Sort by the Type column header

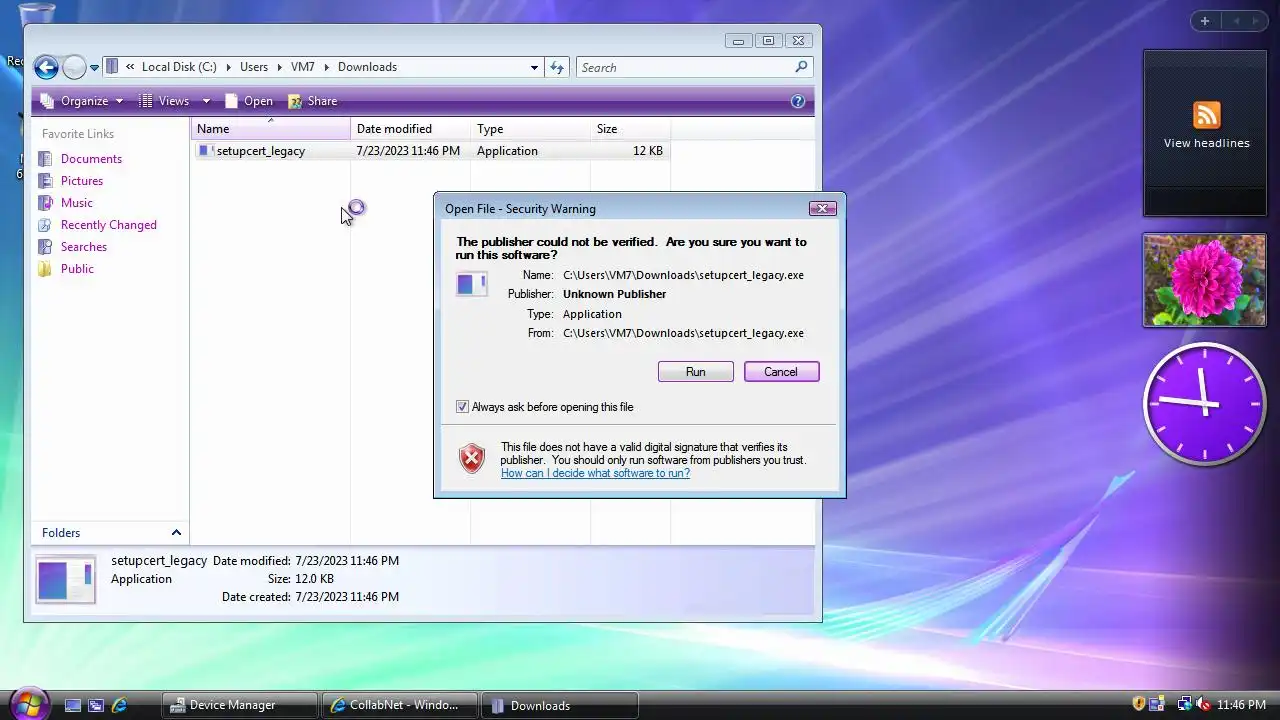pos(530,129)
